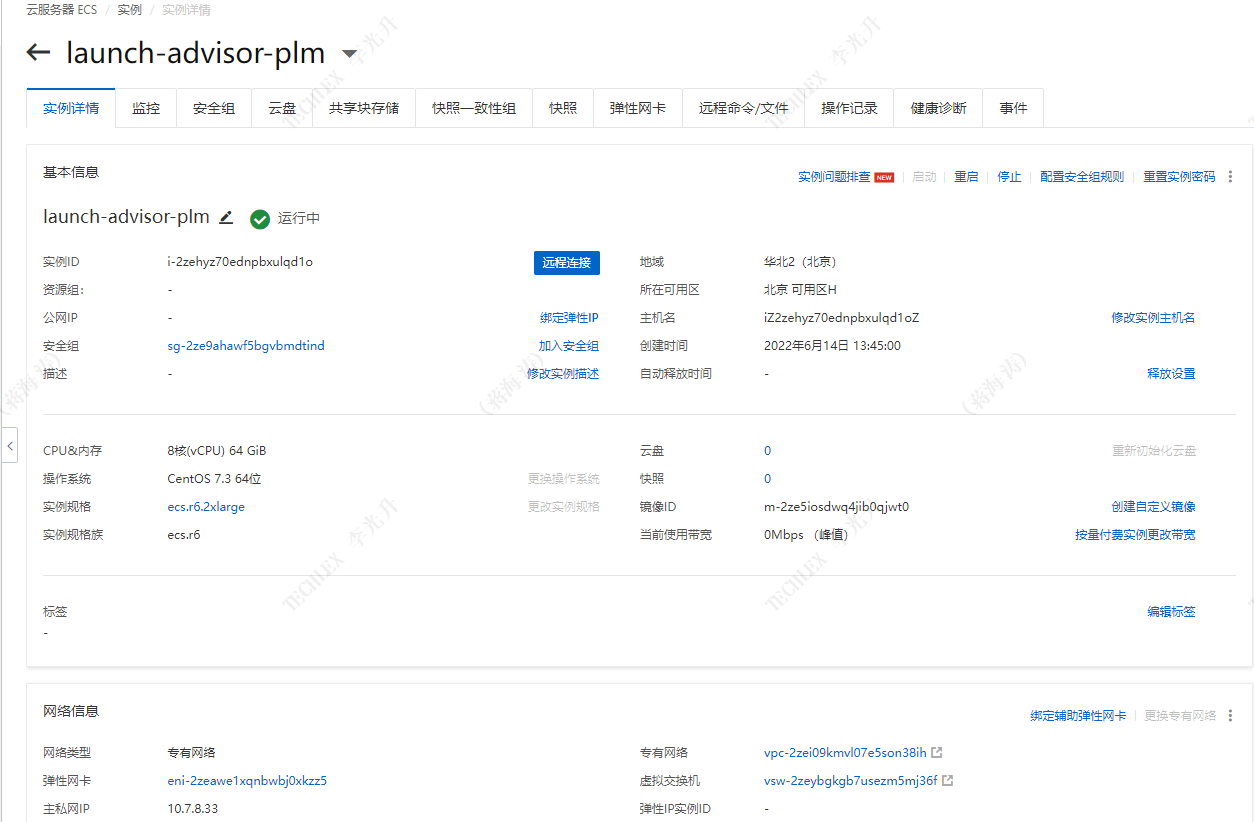The image size is (1254, 822).
Task: Click the green running status icon
Action: click(260, 218)
